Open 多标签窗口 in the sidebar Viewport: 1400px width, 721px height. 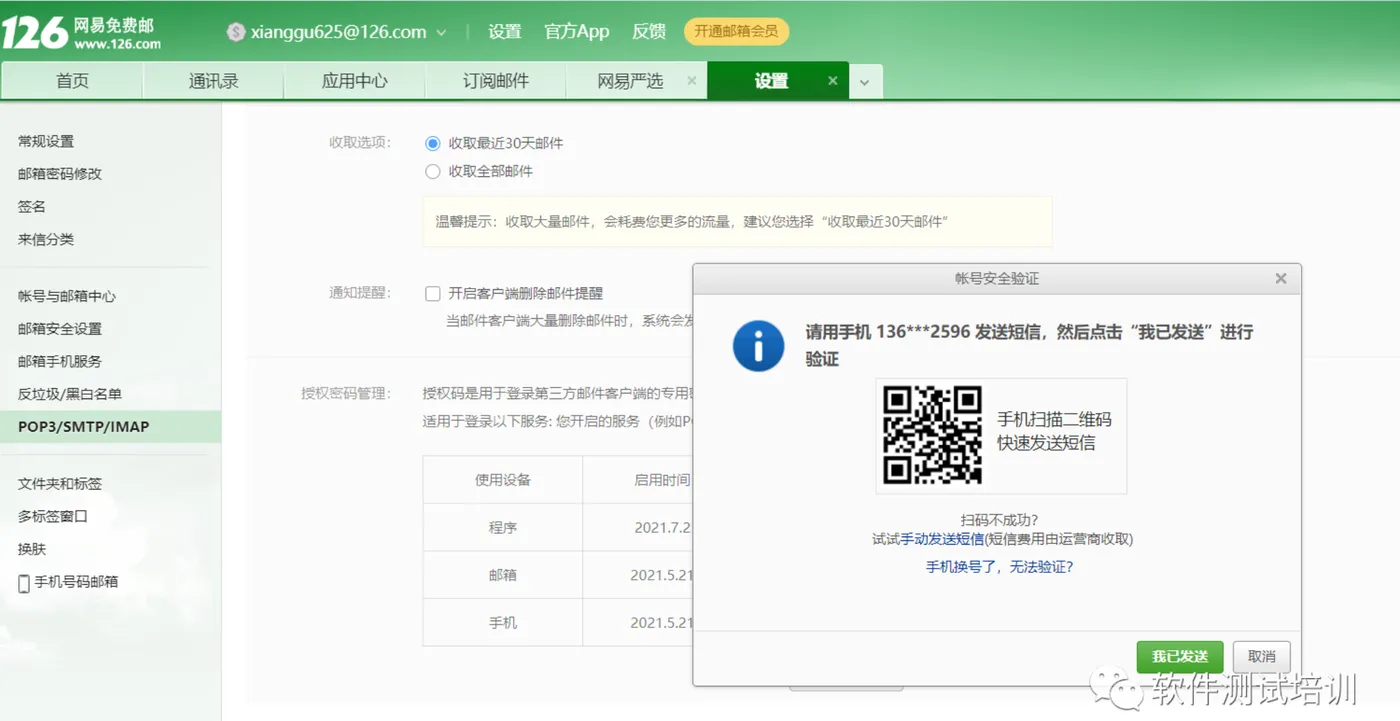[53, 517]
